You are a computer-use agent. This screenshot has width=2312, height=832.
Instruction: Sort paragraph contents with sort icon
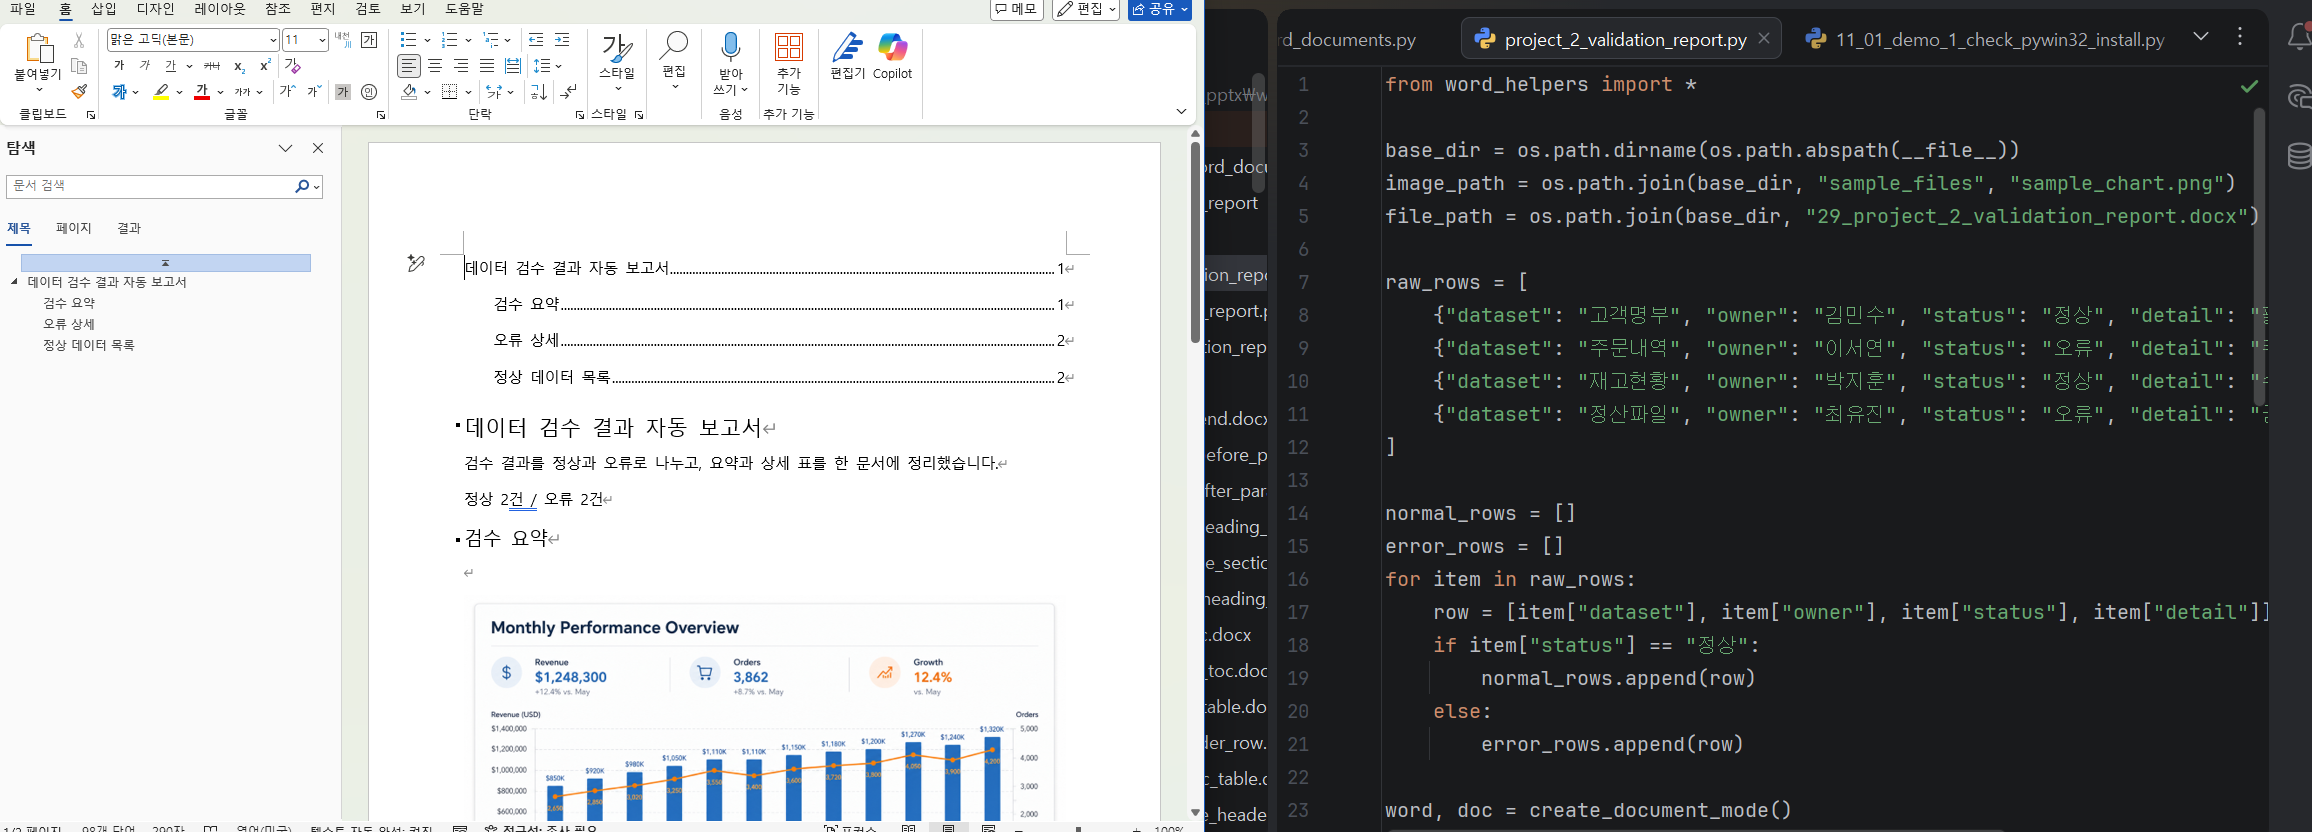[539, 92]
